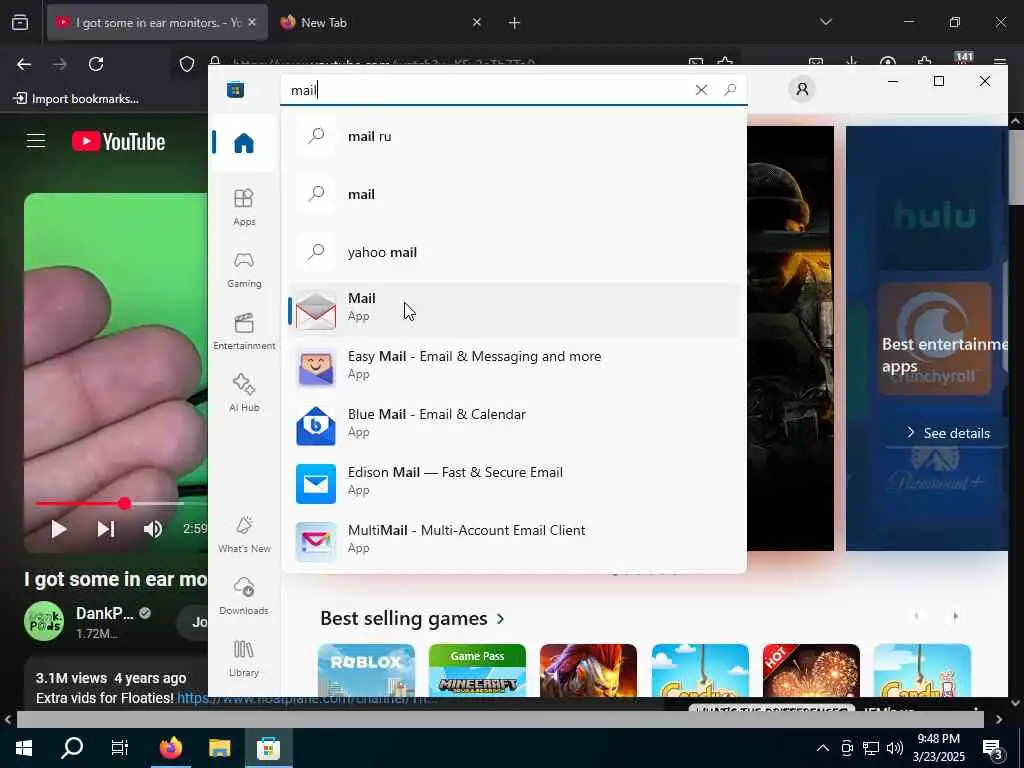The height and width of the screenshot is (768, 1024).
Task: Expand the list all tabs dropdown
Action: (825, 22)
